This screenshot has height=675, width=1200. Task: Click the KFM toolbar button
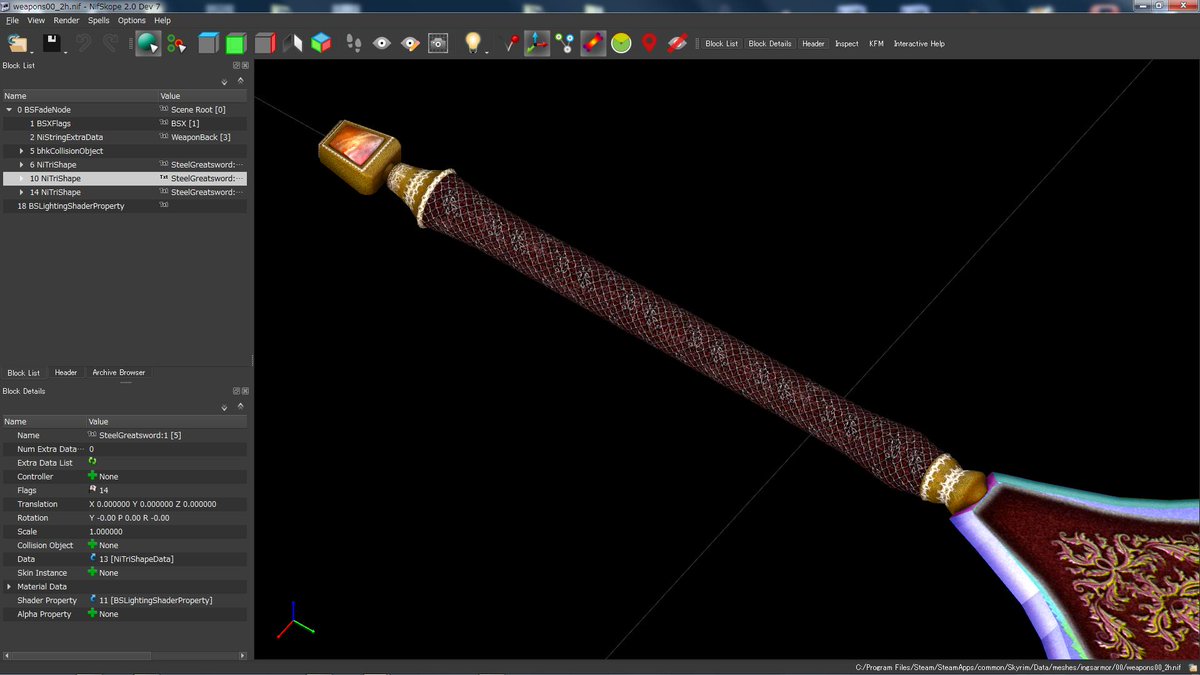tap(876, 44)
